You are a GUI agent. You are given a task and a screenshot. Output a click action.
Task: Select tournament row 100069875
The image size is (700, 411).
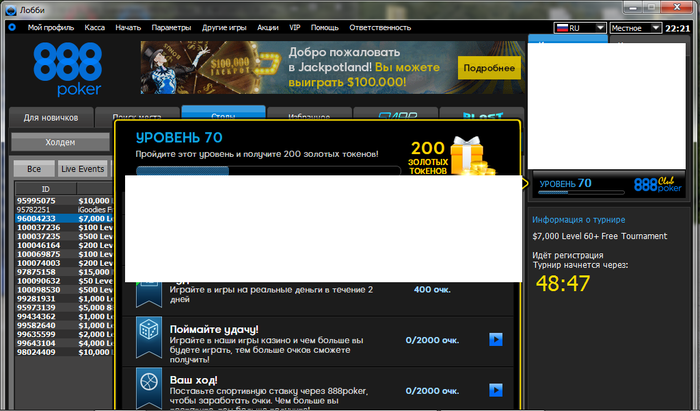64,254
